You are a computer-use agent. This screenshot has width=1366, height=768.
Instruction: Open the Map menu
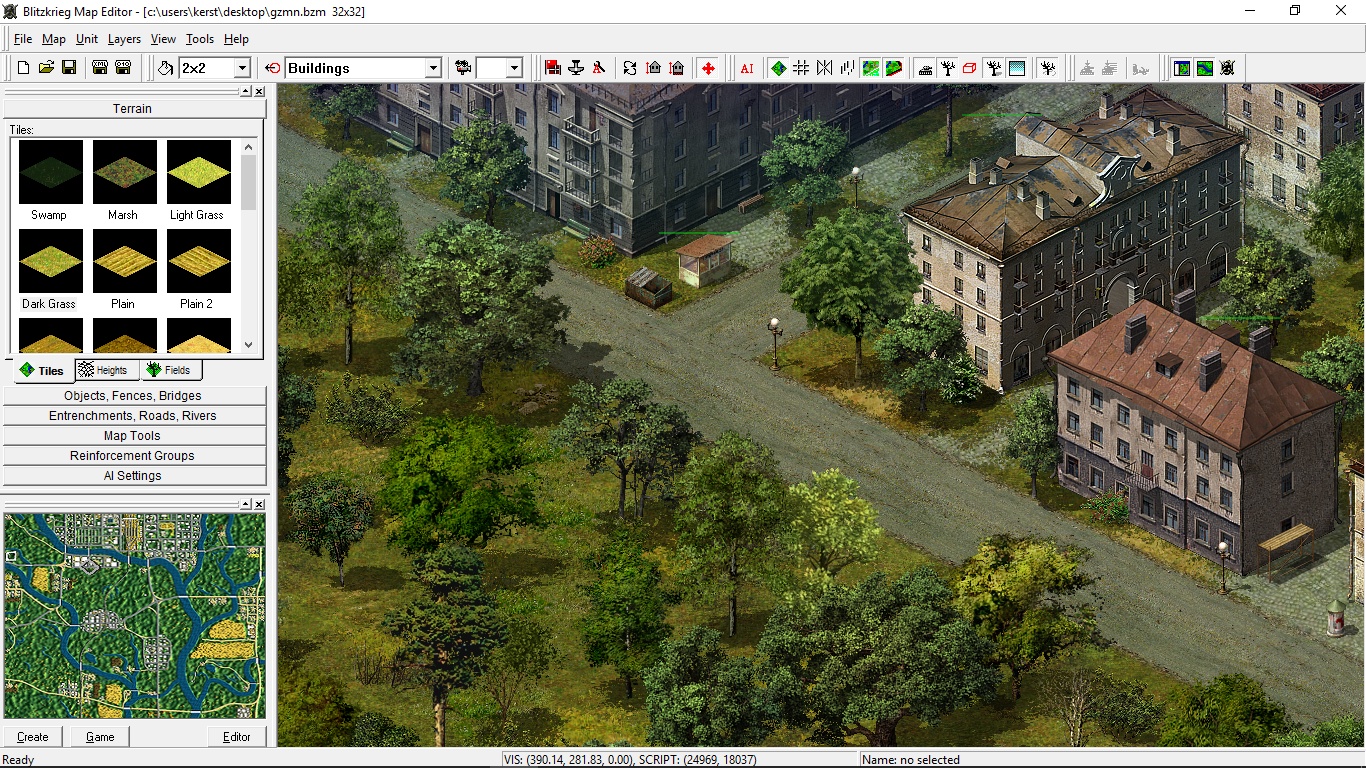tap(54, 39)
